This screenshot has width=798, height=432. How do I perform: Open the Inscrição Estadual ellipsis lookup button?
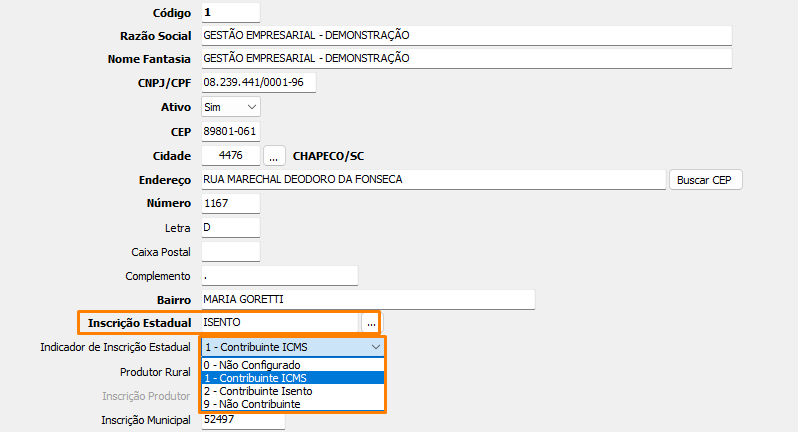click(371, 323)
